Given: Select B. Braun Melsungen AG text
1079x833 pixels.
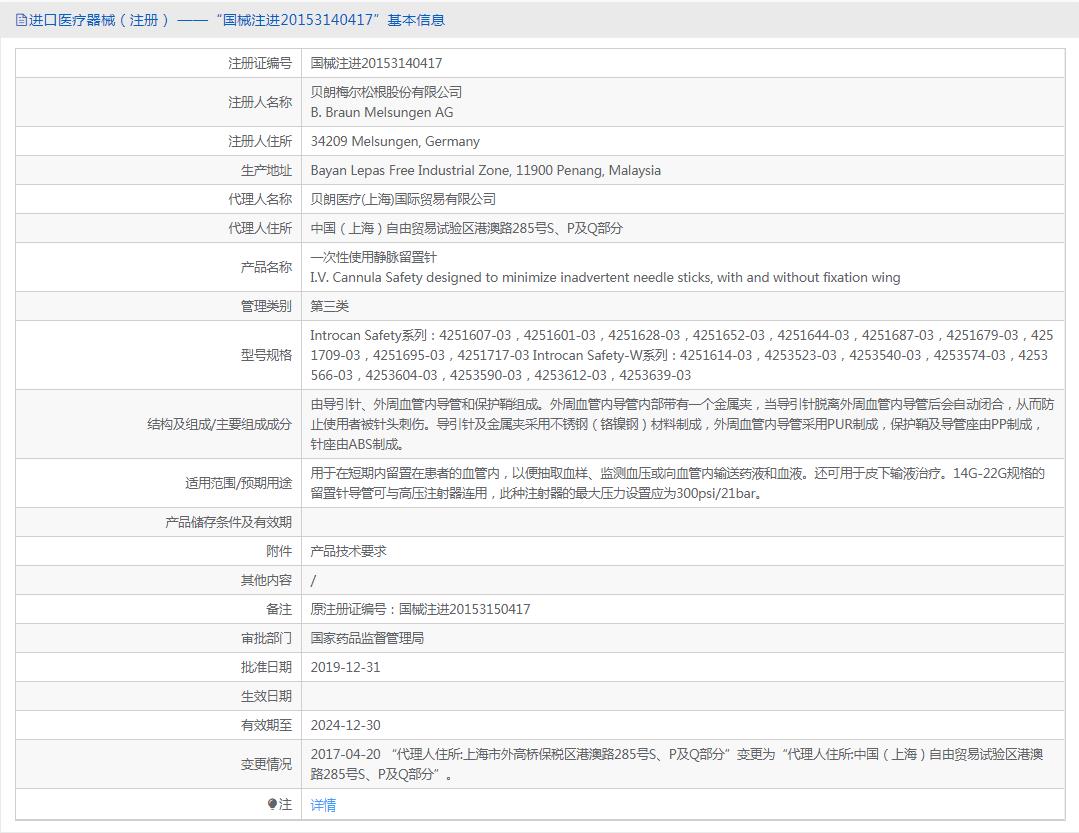Looking at the screenshot, I should tap(381, 112).
